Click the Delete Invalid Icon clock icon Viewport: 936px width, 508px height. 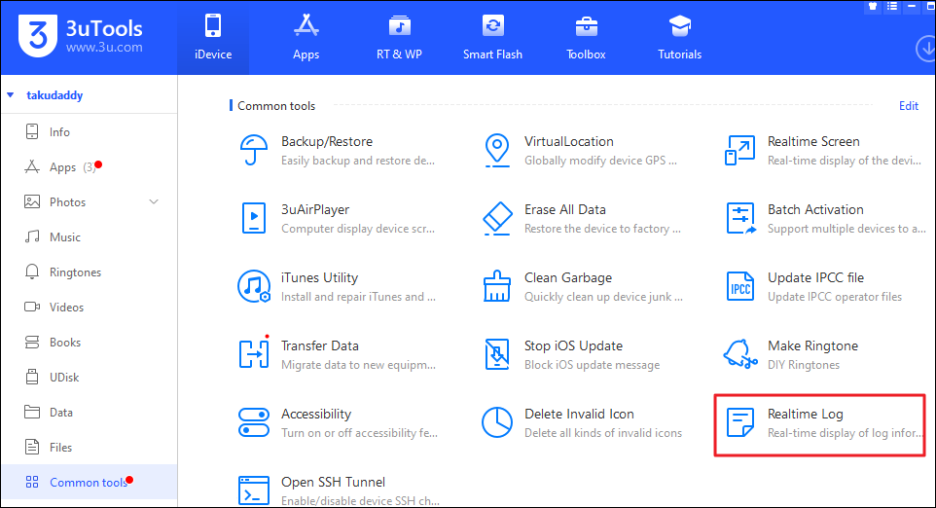(497, 422)
